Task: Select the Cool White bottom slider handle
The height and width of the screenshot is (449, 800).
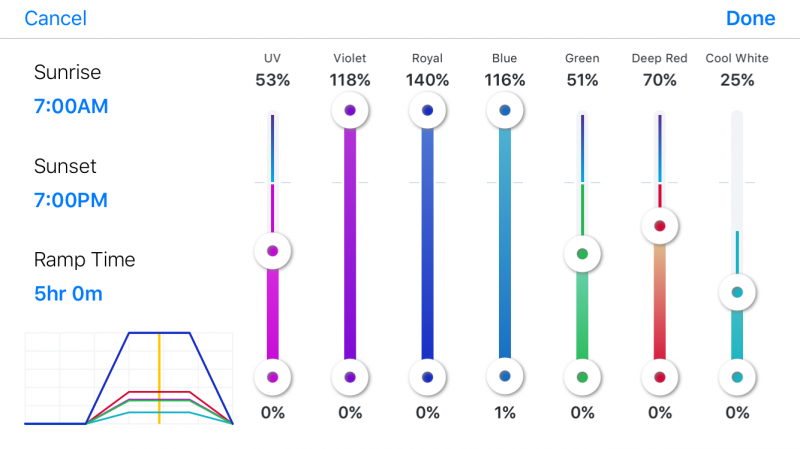Action: tap(737, 377)
